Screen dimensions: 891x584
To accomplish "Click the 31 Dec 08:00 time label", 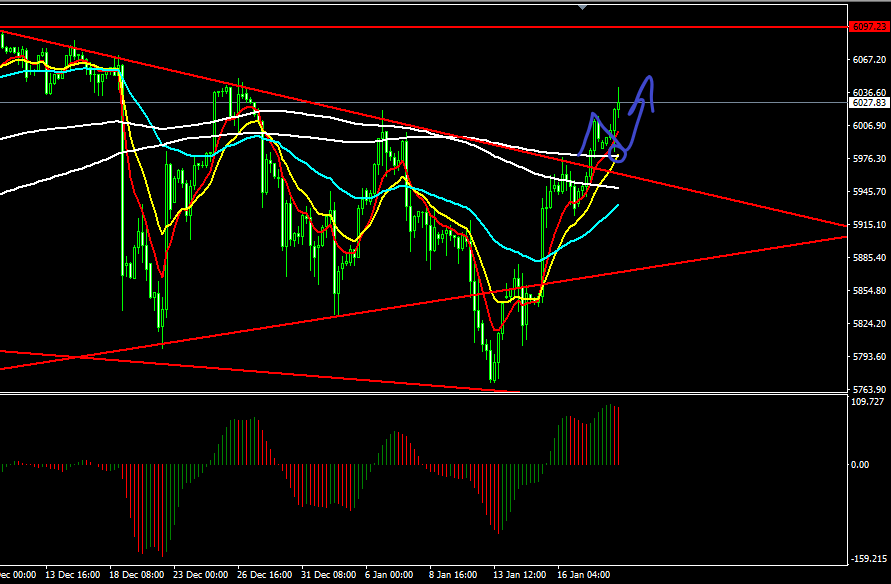I will click(328, 575).
